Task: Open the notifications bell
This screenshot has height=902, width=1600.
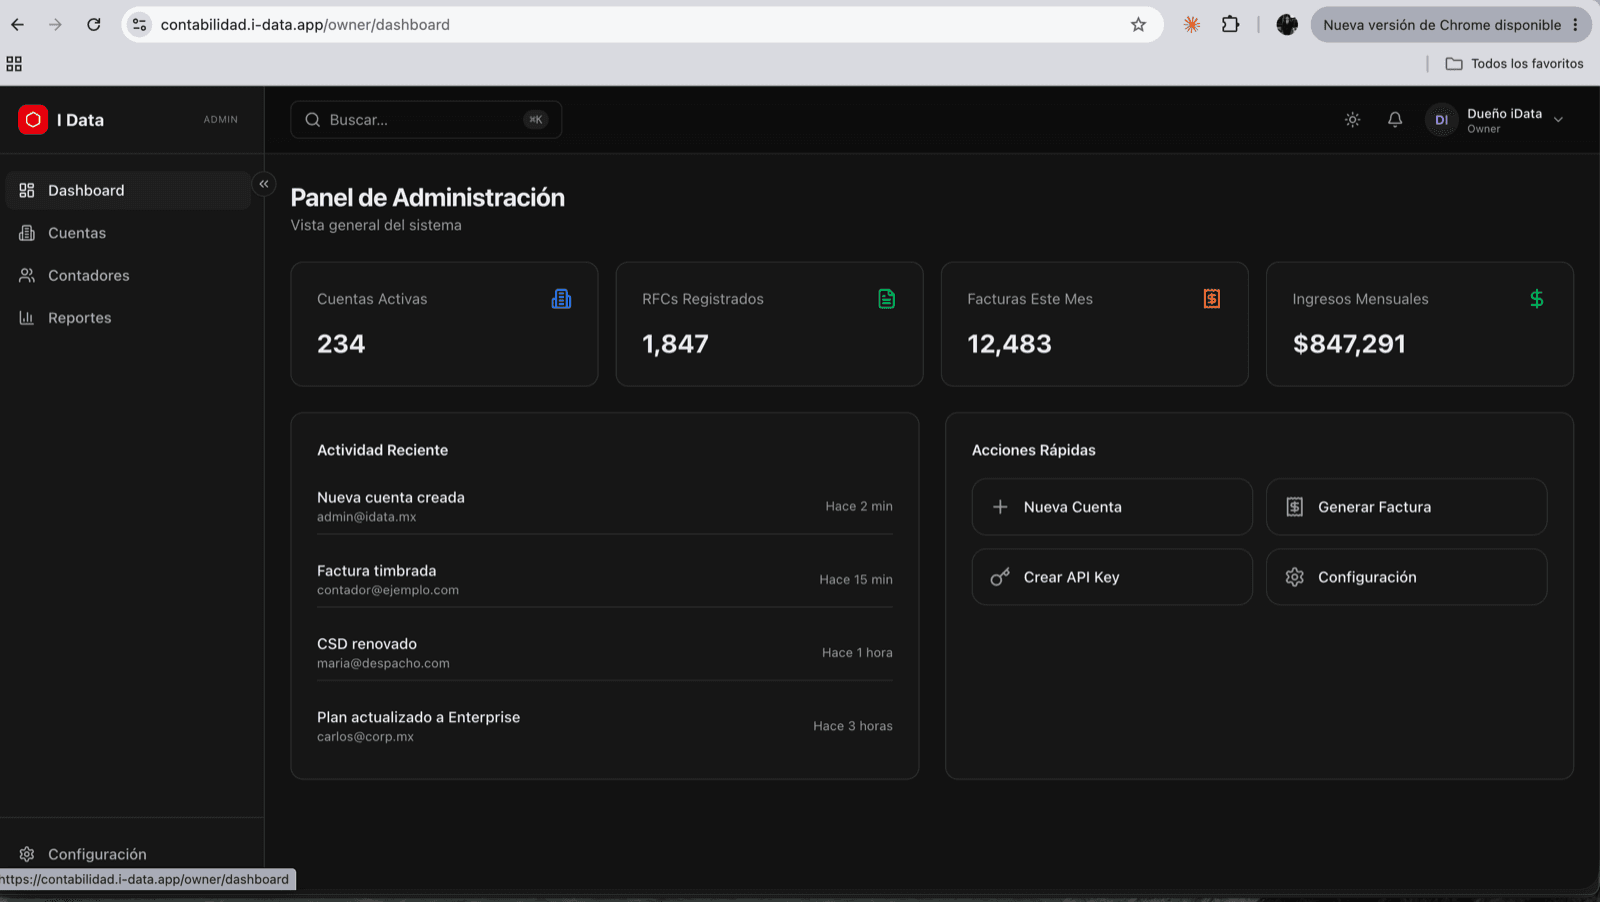Action: tap(1395, 120)
